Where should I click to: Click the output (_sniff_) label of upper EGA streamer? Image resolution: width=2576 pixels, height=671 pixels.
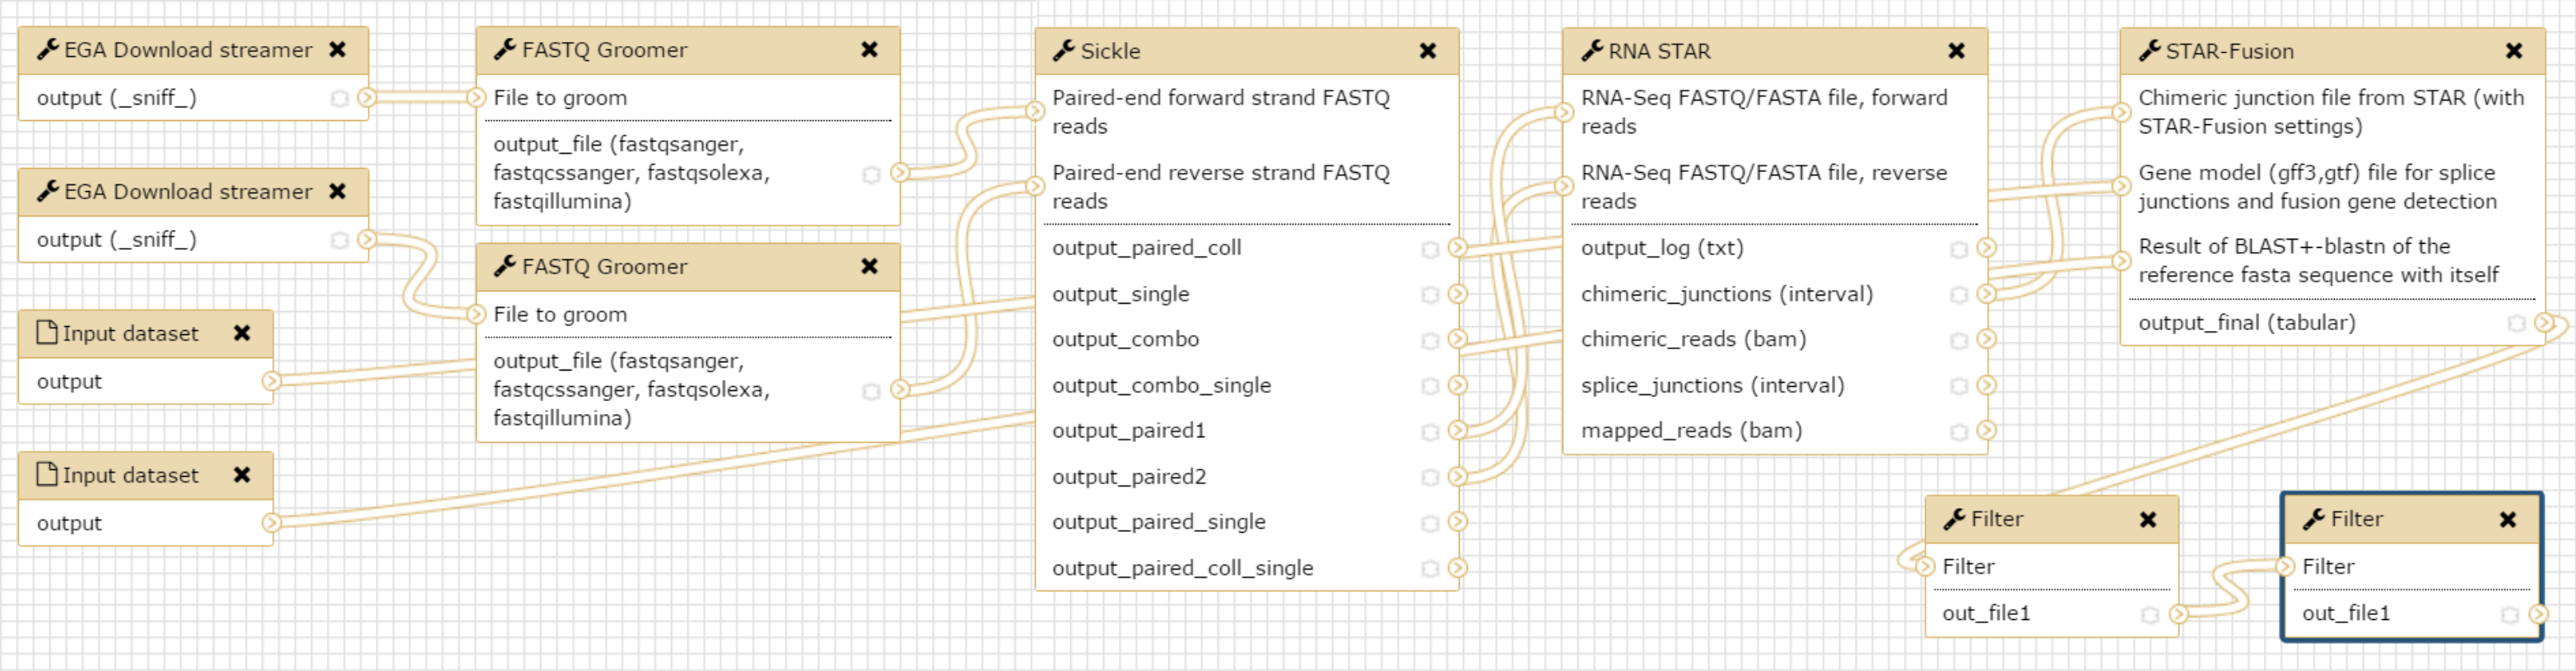116,98
